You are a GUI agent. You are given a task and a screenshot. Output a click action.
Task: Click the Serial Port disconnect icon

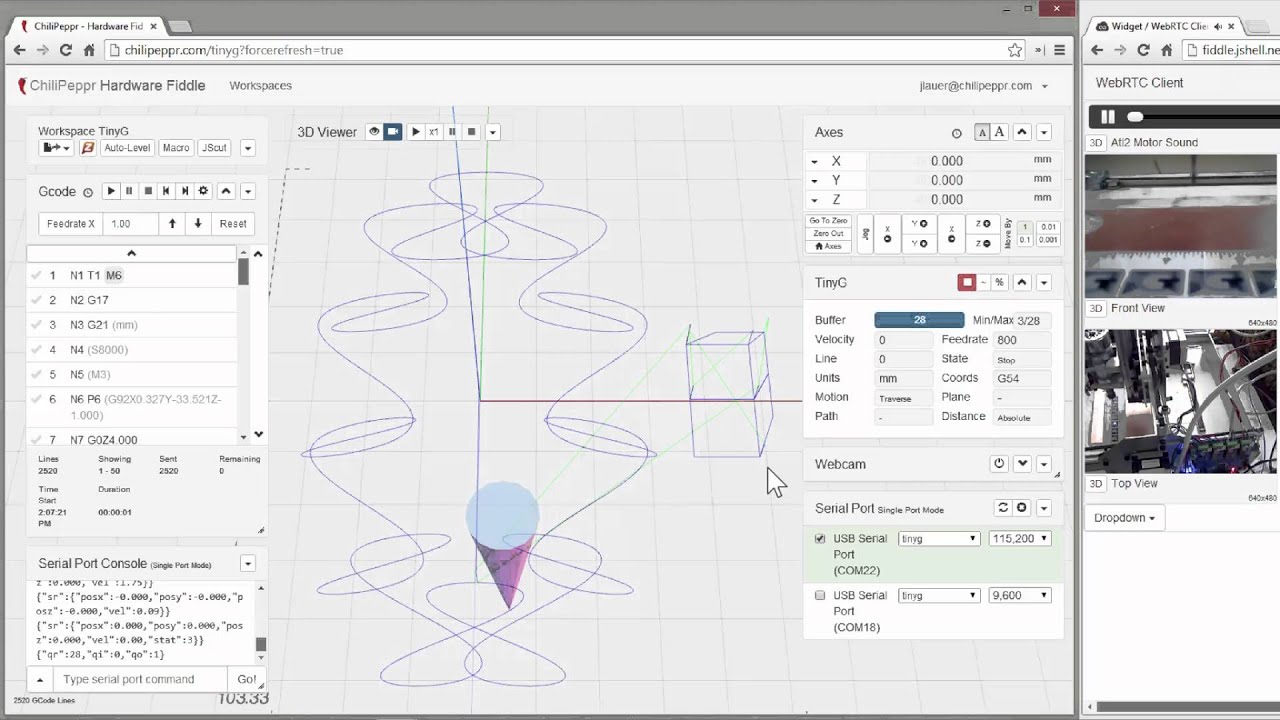(x=1021, y=508)
